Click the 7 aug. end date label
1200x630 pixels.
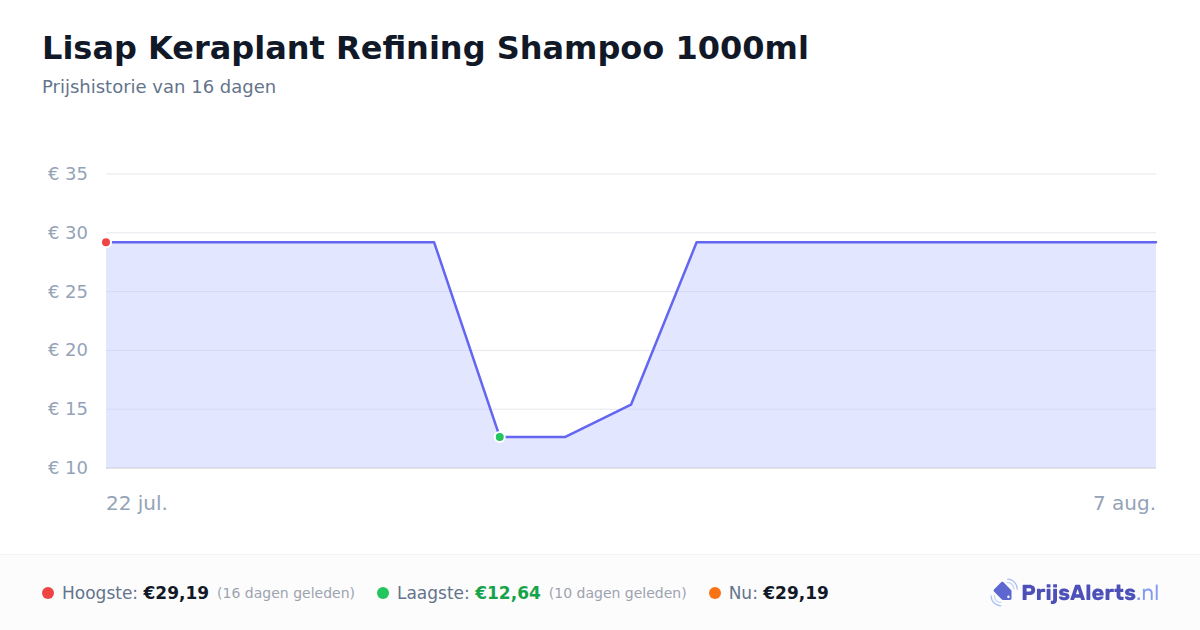1125,503
